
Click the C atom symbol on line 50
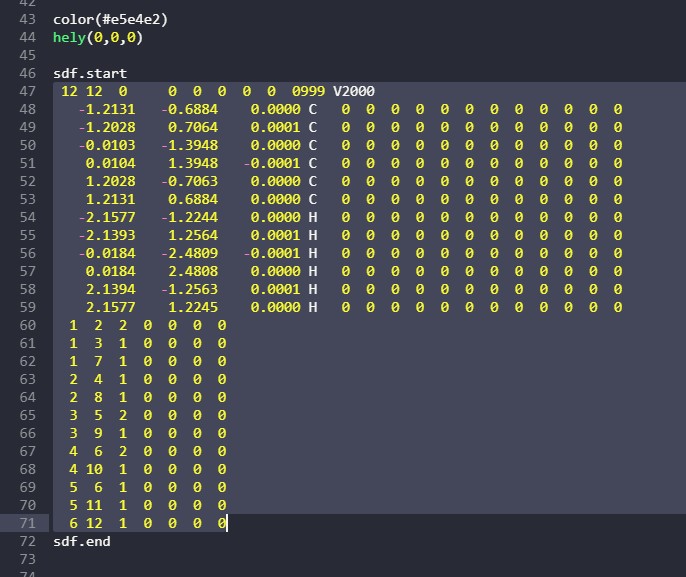pyautogui.click(x=313, y=145)
